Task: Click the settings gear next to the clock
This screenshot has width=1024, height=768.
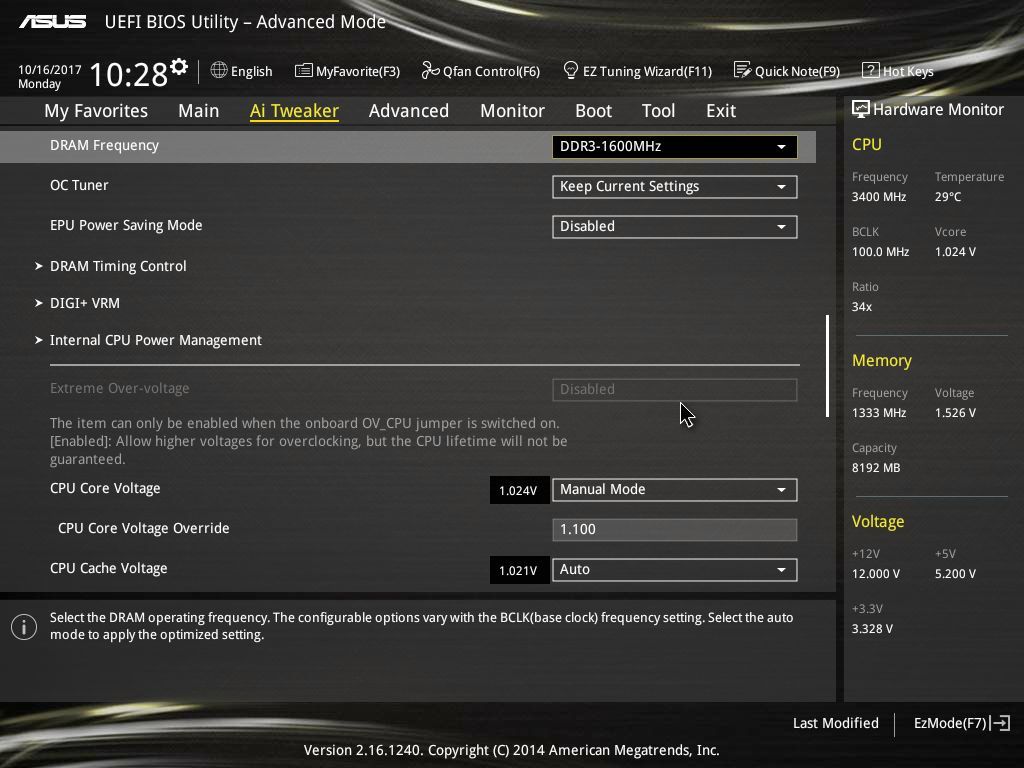Action: pos(179,67)
